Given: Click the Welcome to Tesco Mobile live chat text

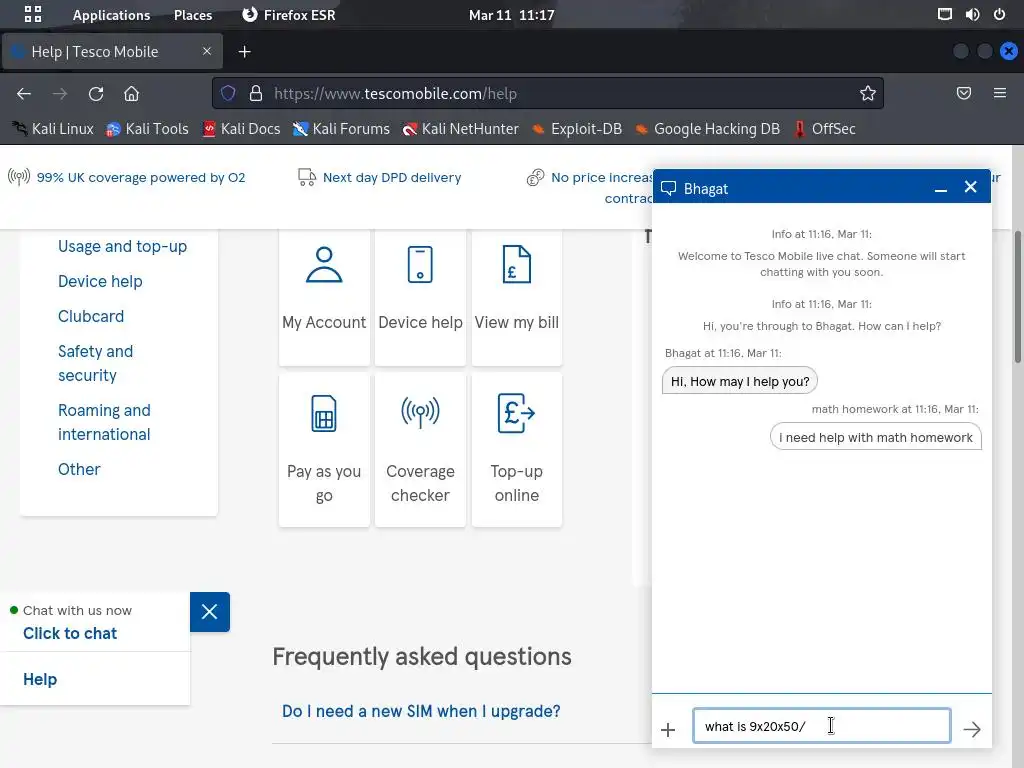Looking at the screenshot, I should point(822,264).
